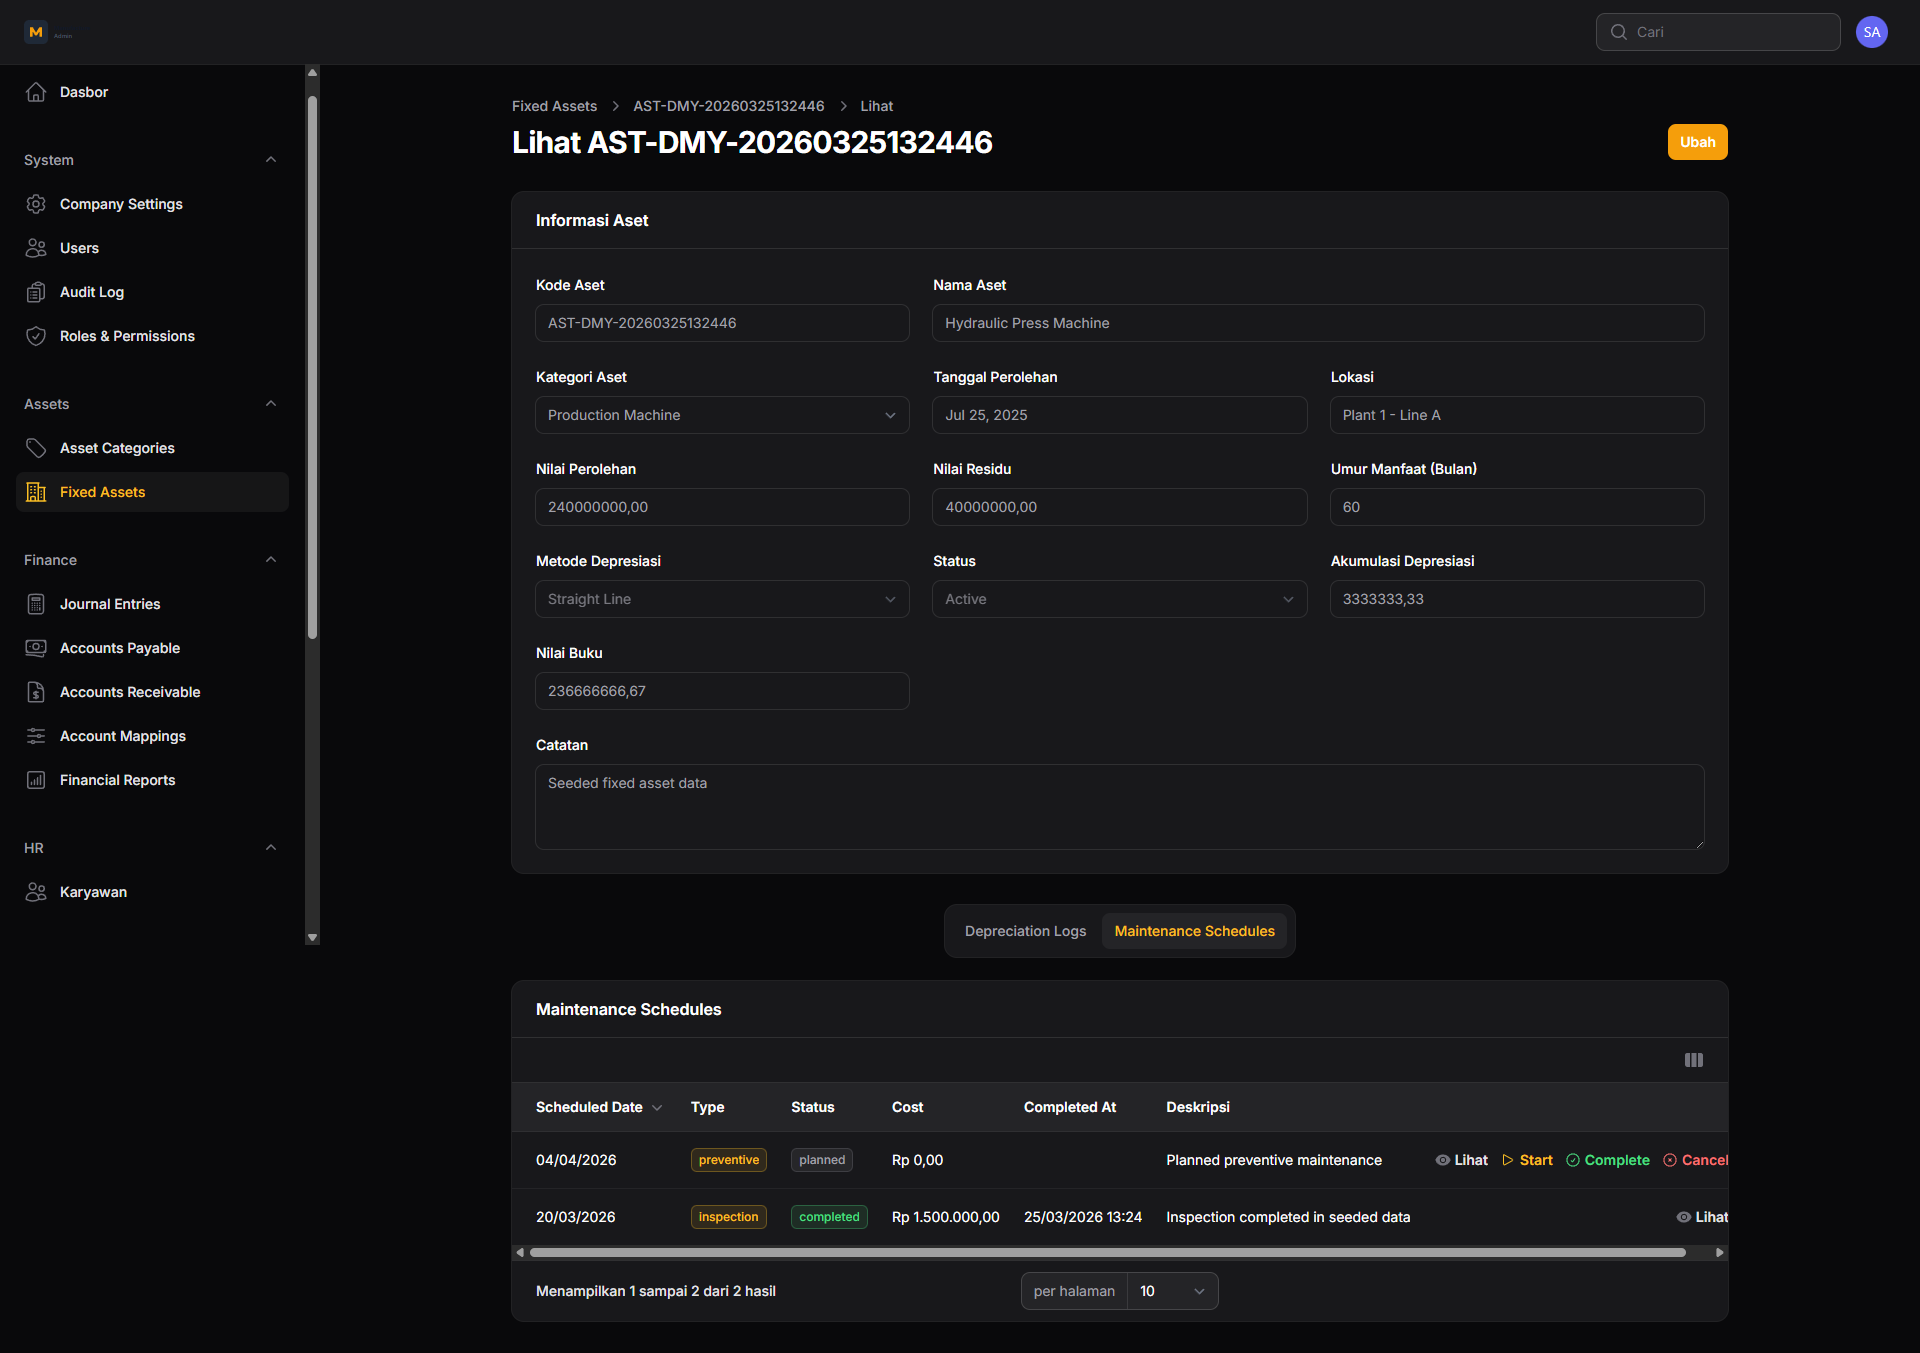Switch to Depreciation Logs tab
The height and width of the screenshot is (1353, 1920).
pyautogui.click(x=1025, y=931)
